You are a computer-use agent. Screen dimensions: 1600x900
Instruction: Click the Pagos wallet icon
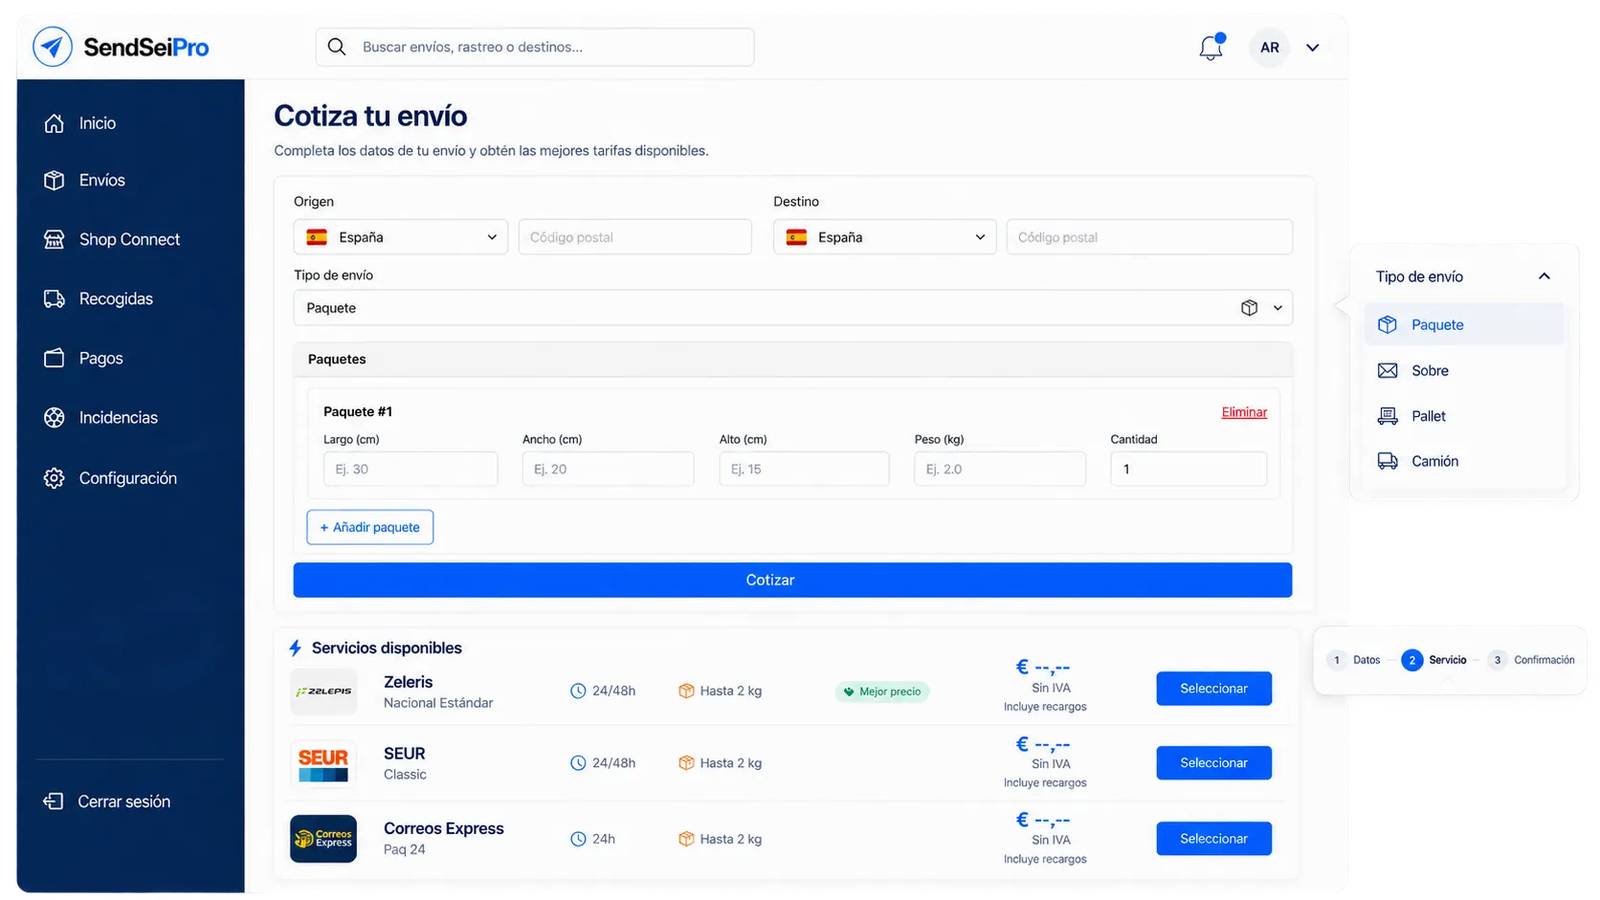coord(54,358)
